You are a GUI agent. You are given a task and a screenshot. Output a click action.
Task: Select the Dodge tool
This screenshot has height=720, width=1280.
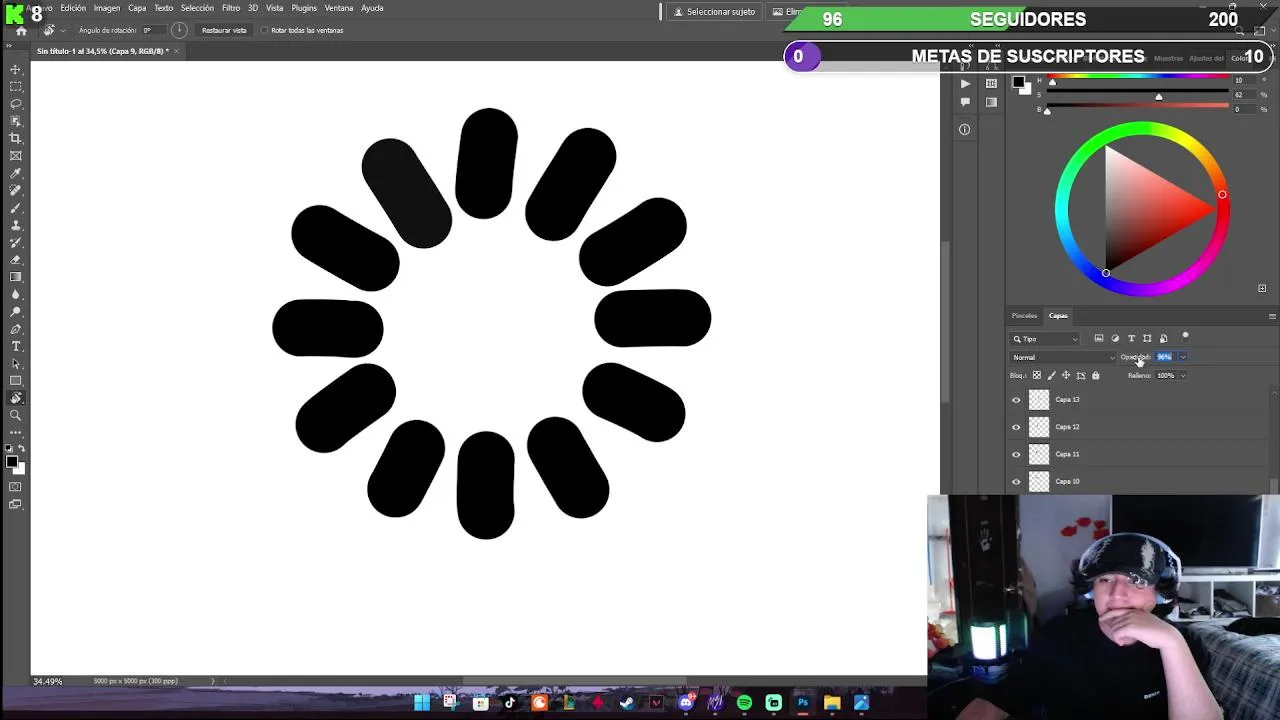coord(16,312)
